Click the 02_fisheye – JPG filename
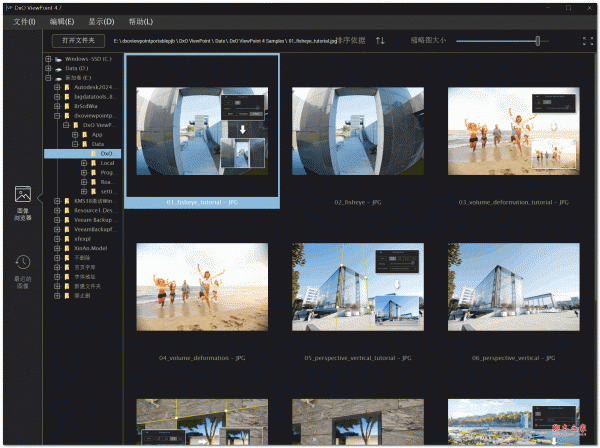The height and width of the screenshot is (448, 600). click(x=358, y=202)
